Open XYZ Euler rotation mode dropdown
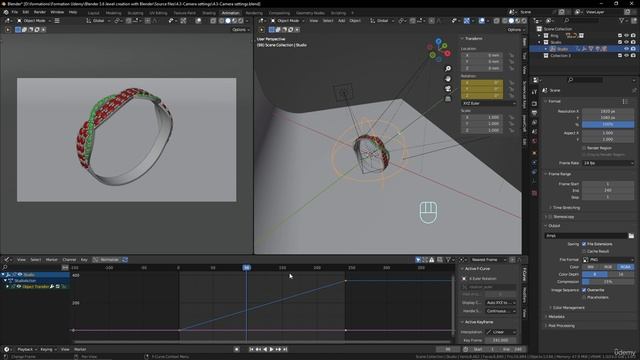The height and width of the screenshot is (360, 640). [x=489, y=104]
